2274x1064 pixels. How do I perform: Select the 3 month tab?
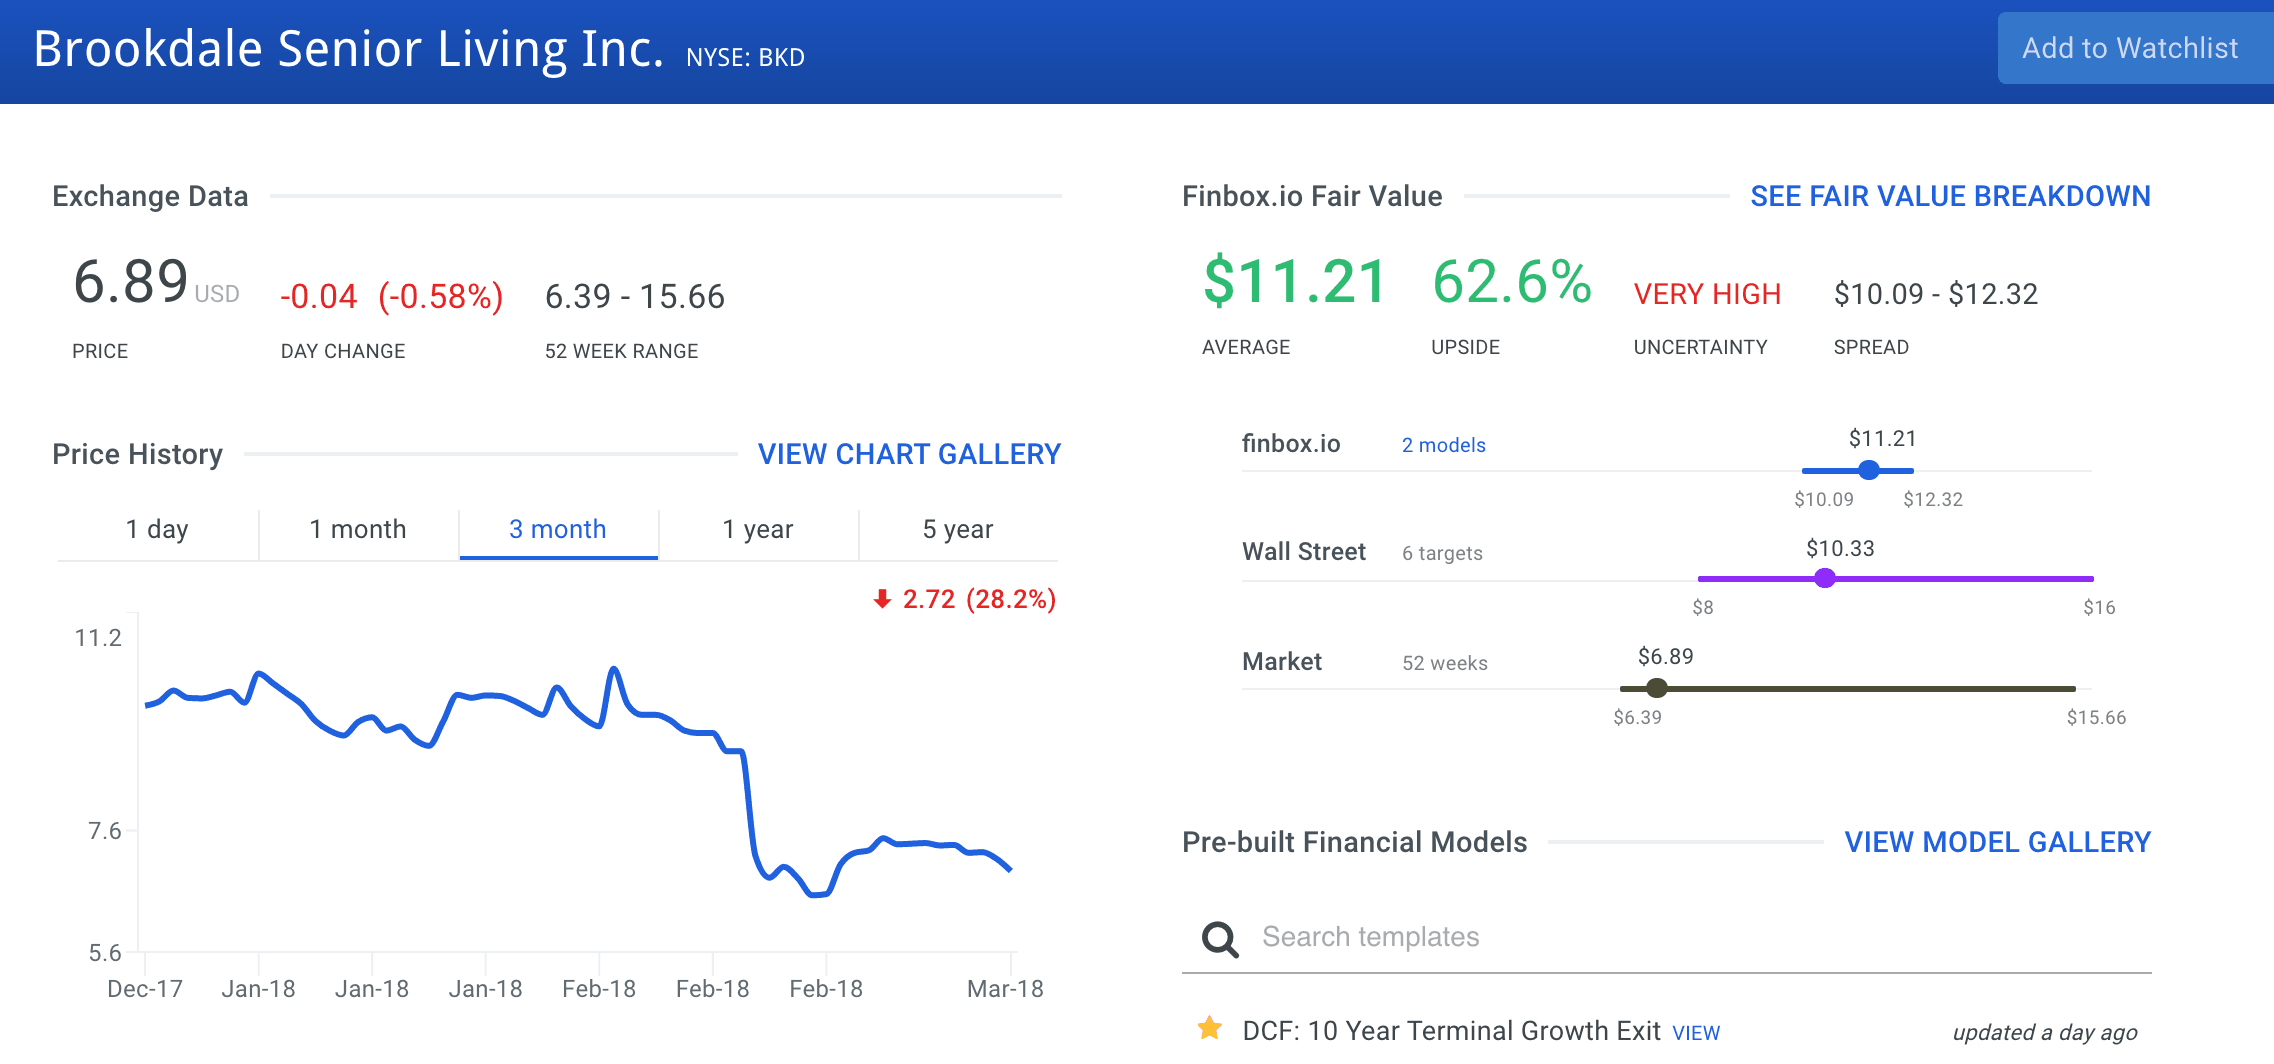(x=558, y=529)
